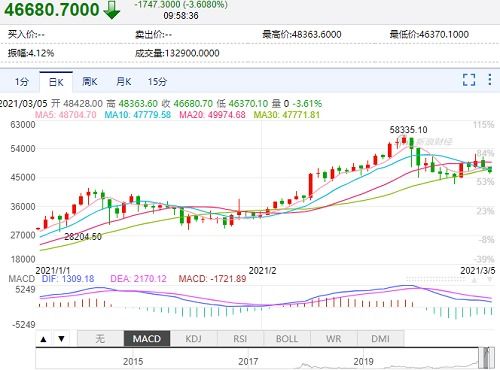Enable the MACD indicator
Image resolution: width=500 pixels, height=370 pixels.
(x=147, y=339)
